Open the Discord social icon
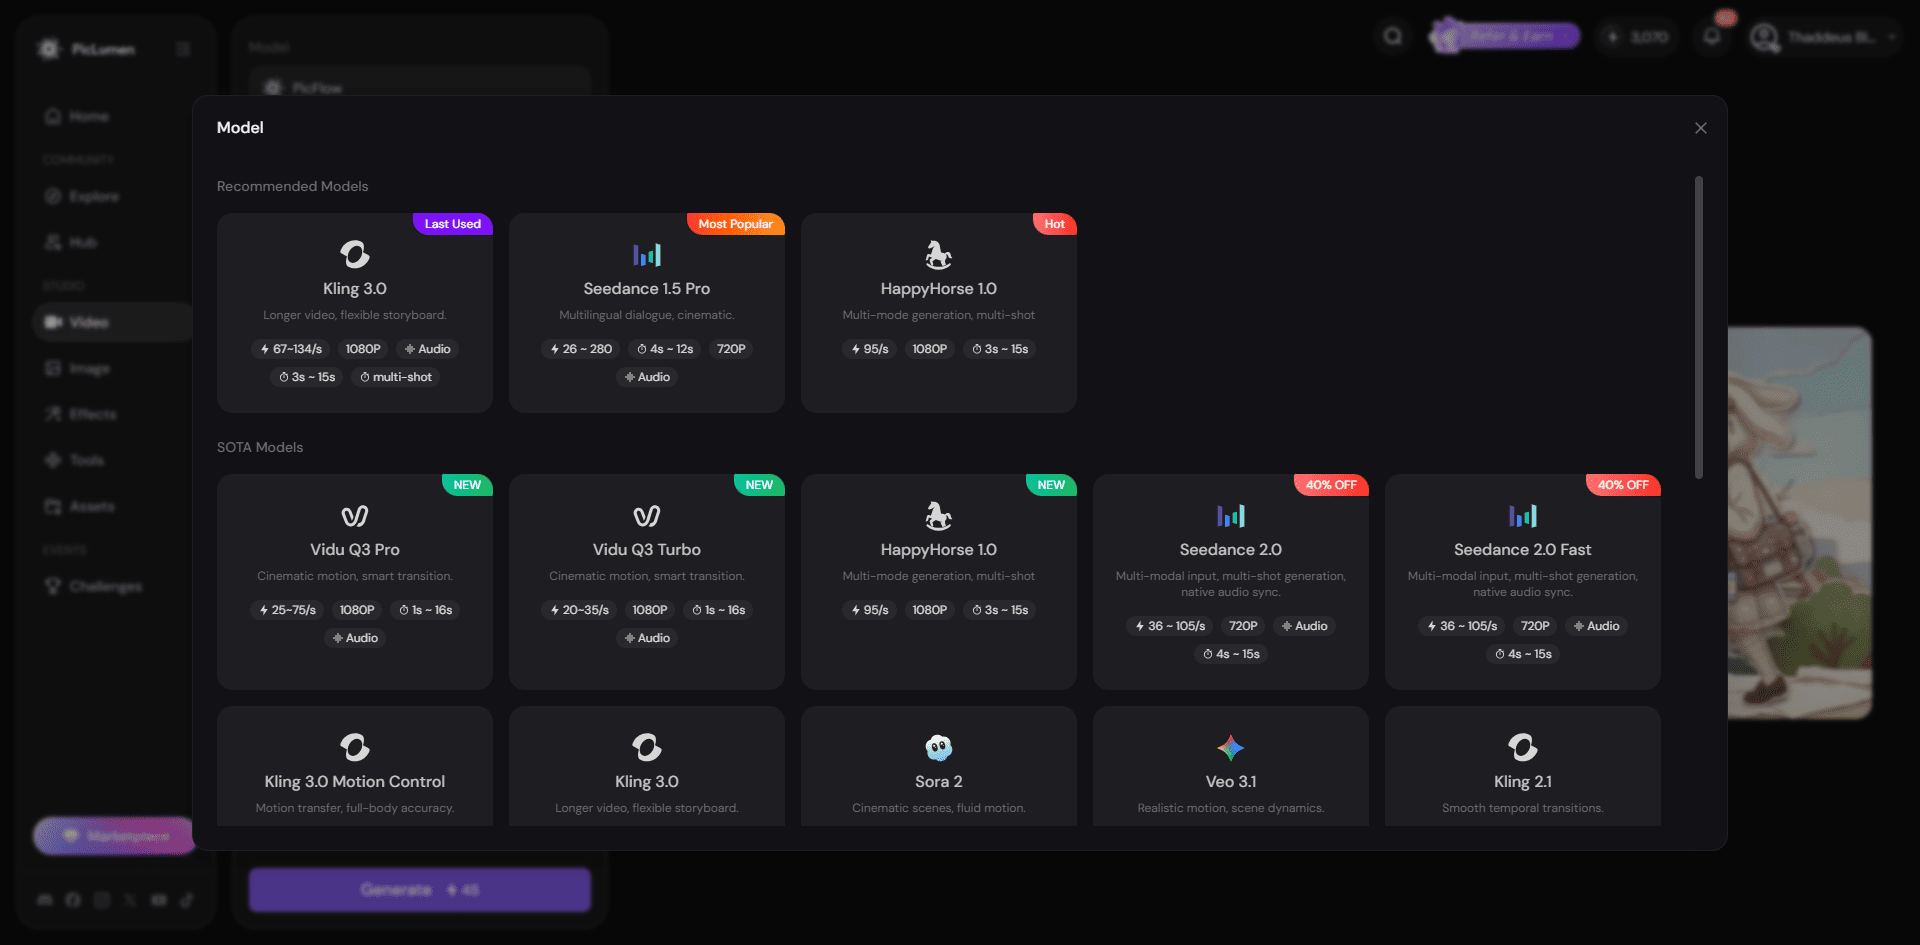The image size is (1920, 945). tap(45, 900)
